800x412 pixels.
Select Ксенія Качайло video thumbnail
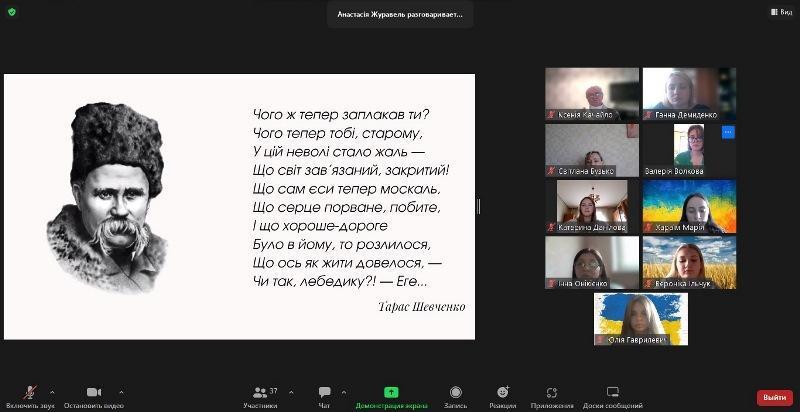click(592, 94)
